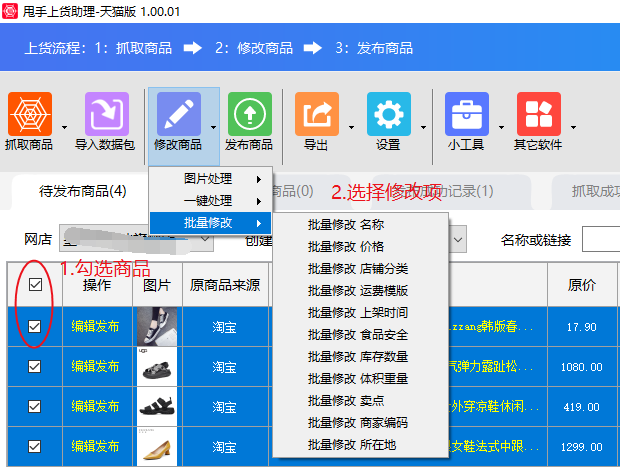Click 淘宝 source cell in 17.90 row
This screenshot has width=620, height=467.
[x=225, y=327]
